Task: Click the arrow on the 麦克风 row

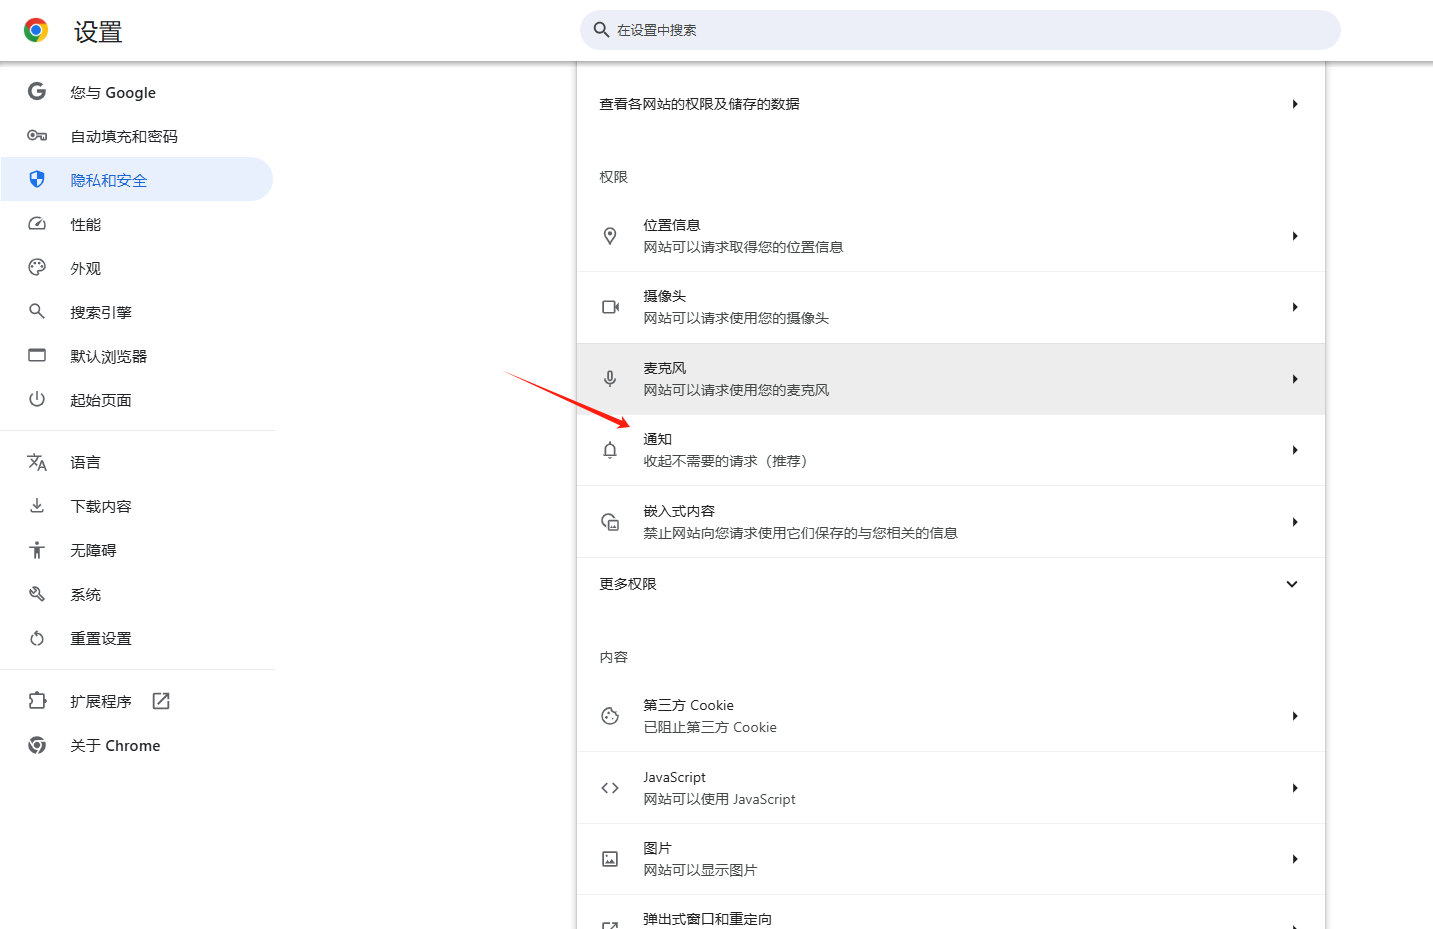Action: tap(1295, 379)
